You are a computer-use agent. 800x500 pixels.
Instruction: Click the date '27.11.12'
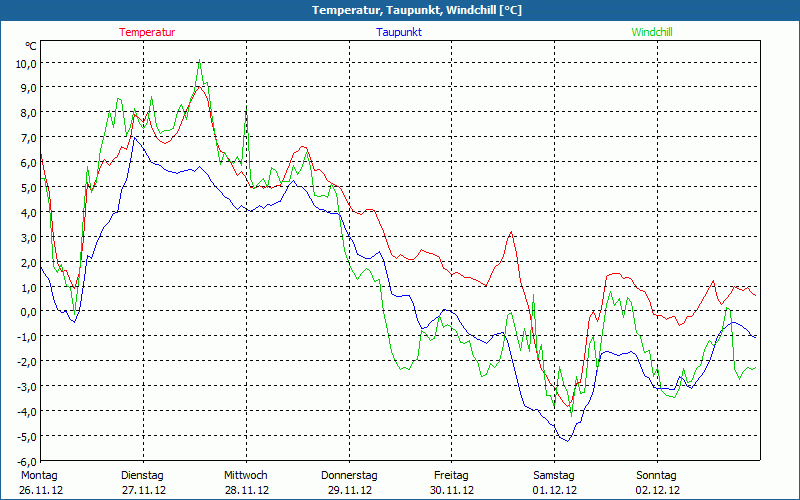144,490
